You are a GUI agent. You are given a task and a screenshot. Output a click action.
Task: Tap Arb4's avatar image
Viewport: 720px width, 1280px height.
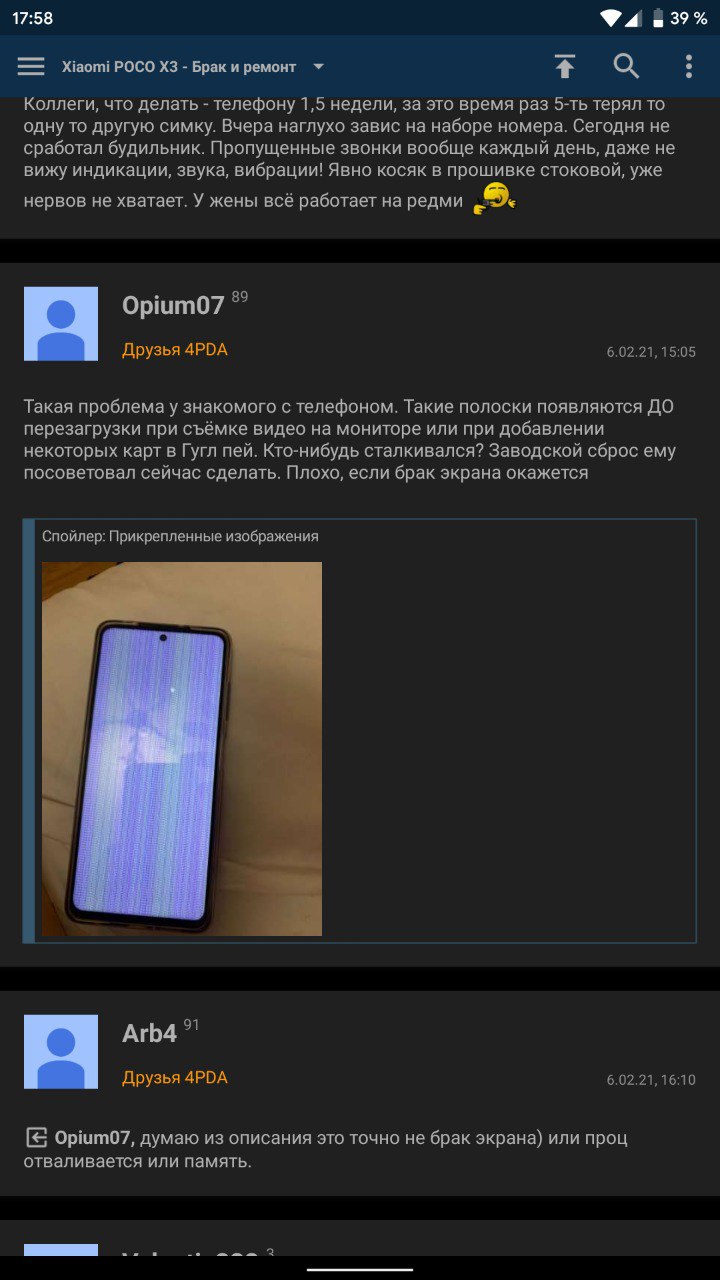click(x=61, y=1052)
